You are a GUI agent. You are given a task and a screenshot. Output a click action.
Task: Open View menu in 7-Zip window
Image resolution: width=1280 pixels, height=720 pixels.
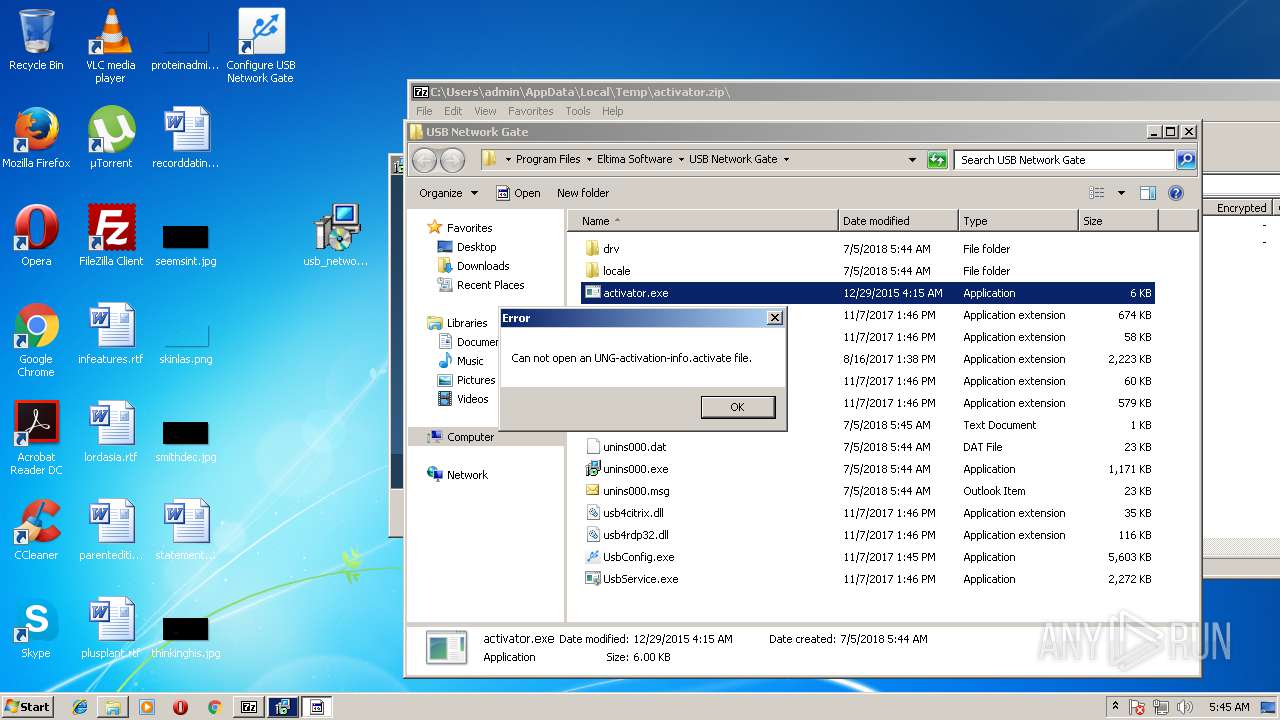[x=485, y=111]
